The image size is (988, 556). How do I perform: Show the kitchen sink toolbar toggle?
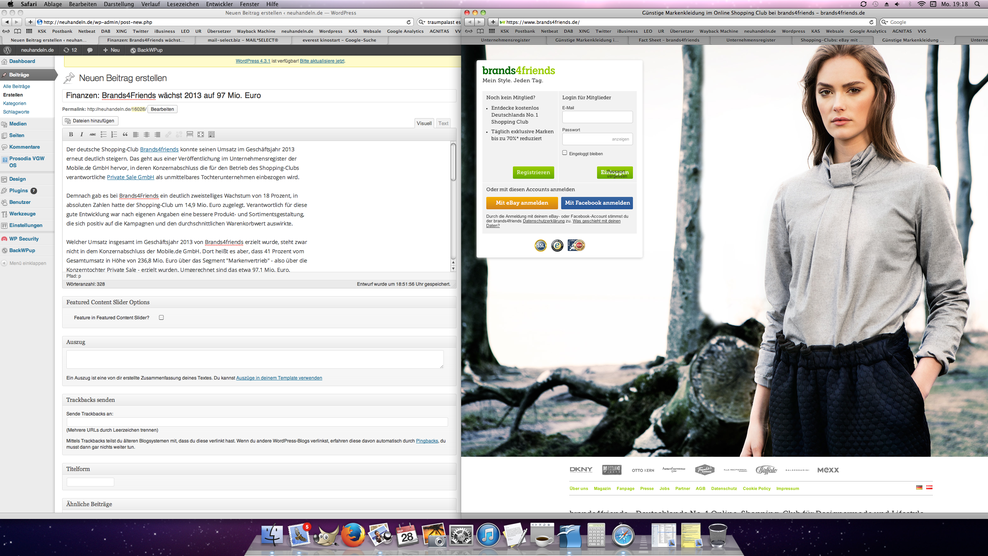click(x=211, y=134)
